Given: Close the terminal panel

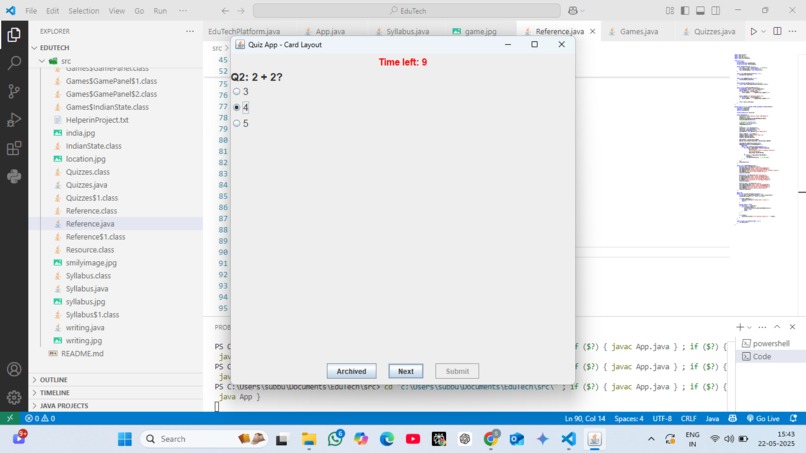Looking at the screenshot, I should pos(793,327).
